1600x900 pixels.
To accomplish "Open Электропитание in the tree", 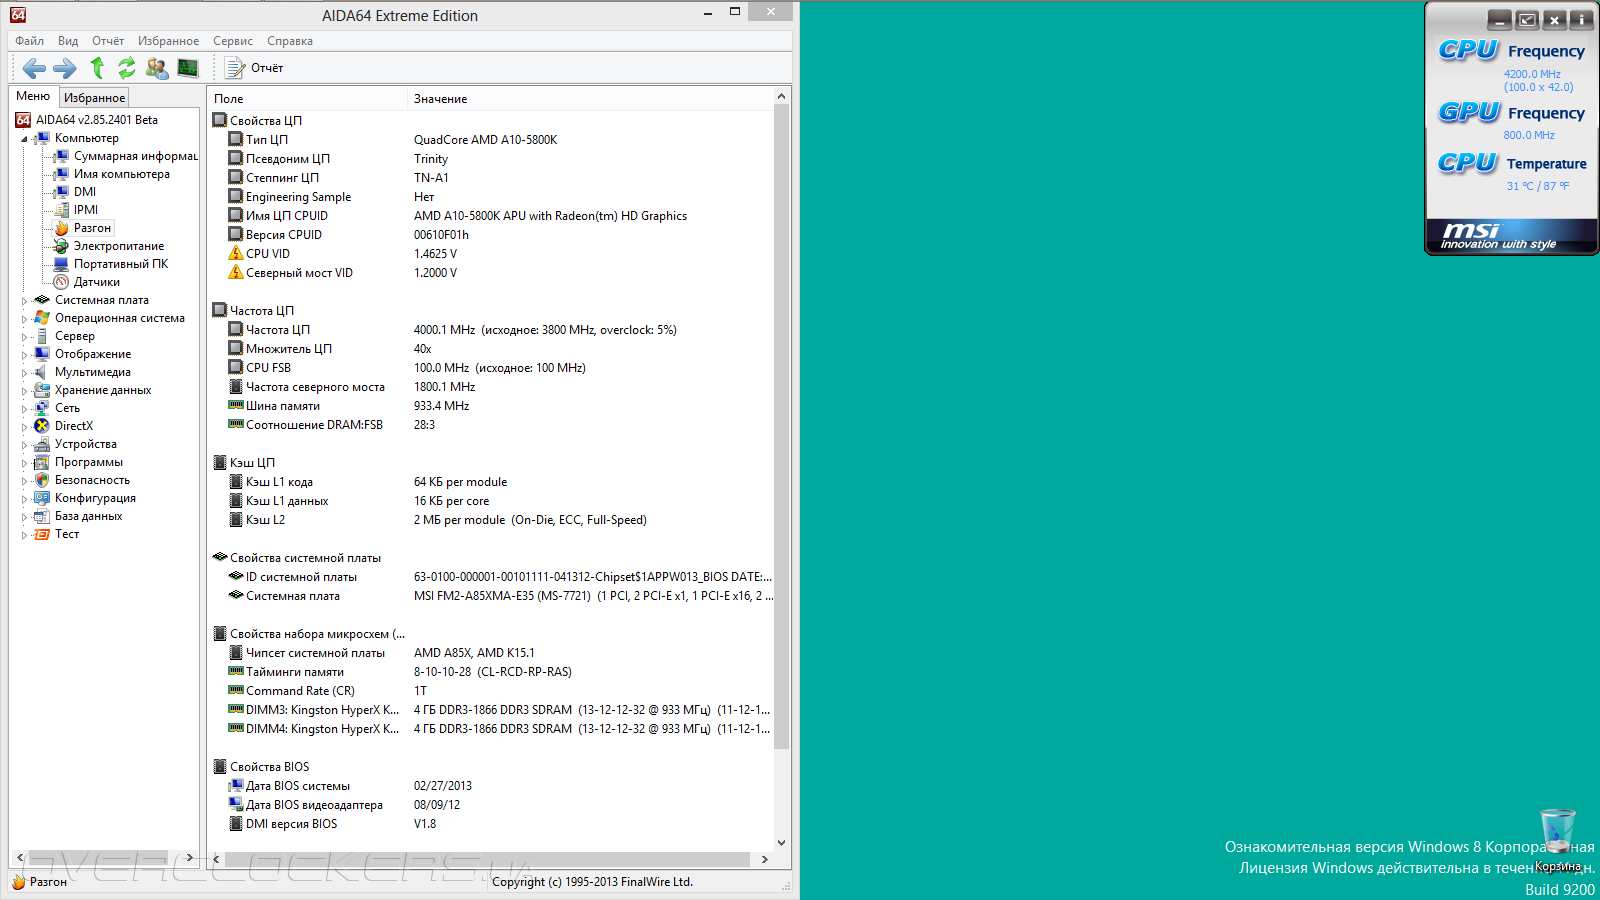I will tap(118, 246).
